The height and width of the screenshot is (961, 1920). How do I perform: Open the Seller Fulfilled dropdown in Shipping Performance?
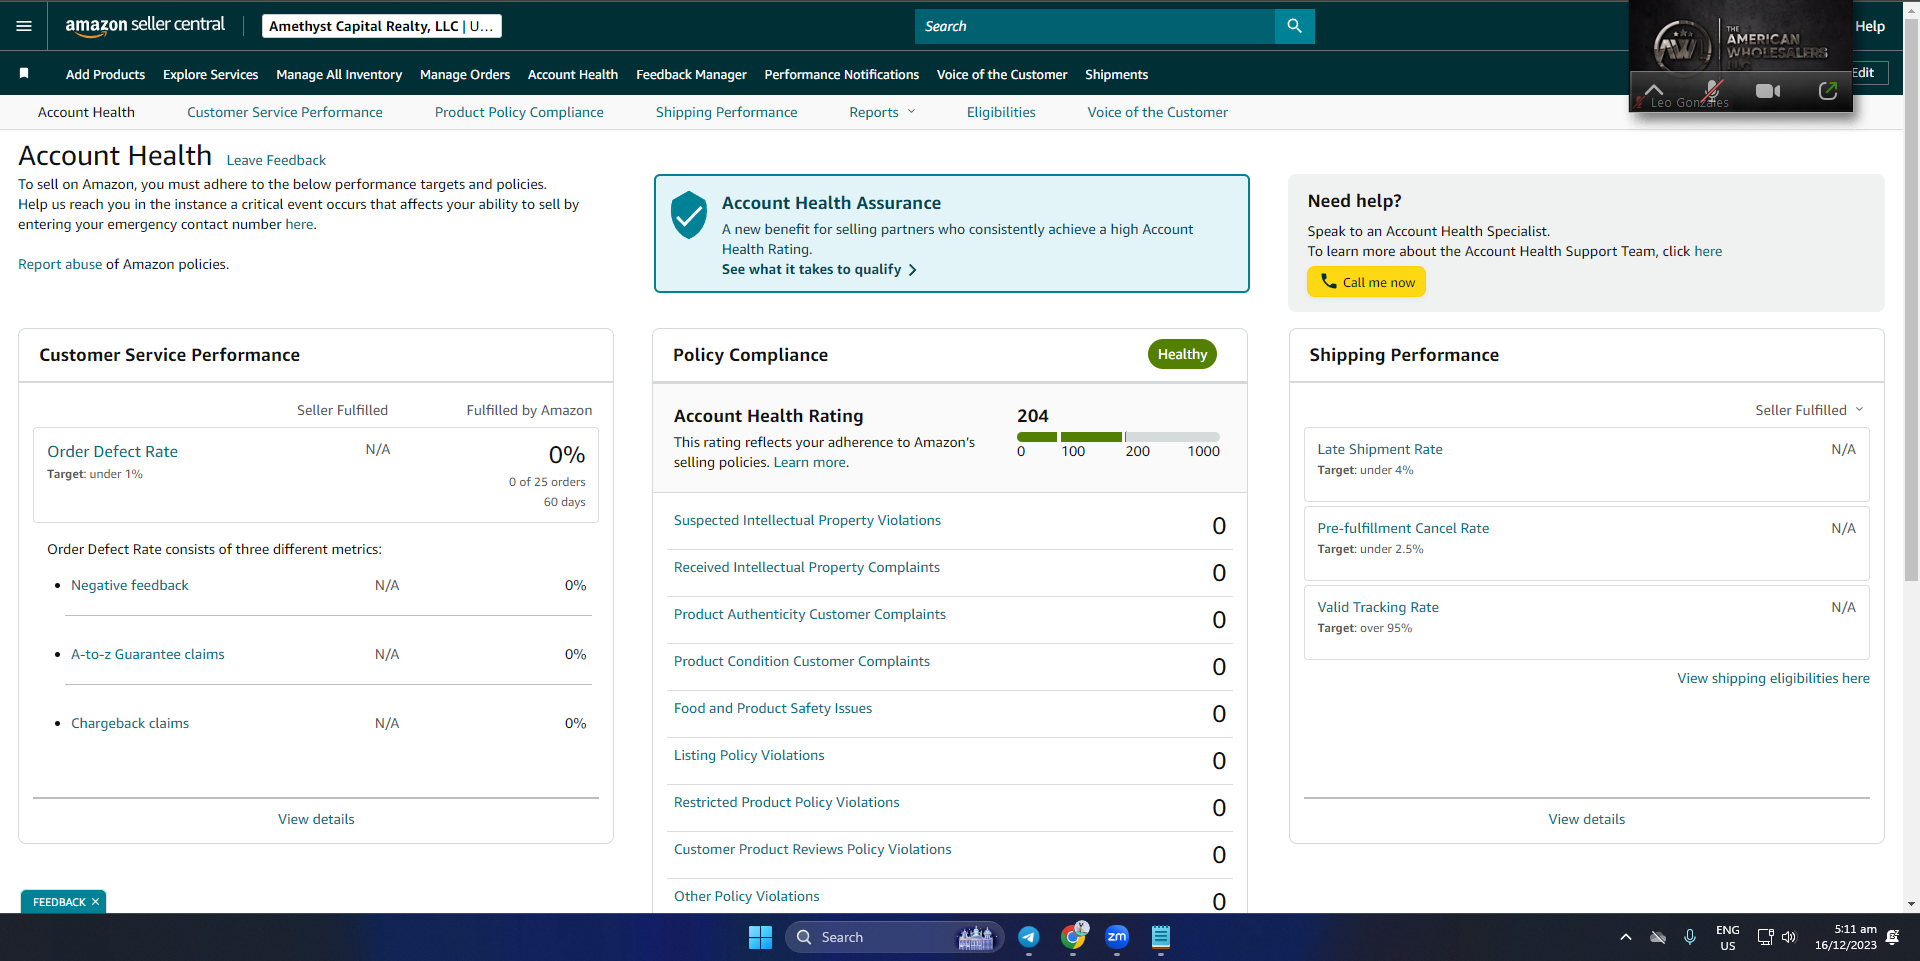click(x=1809, y=410)
